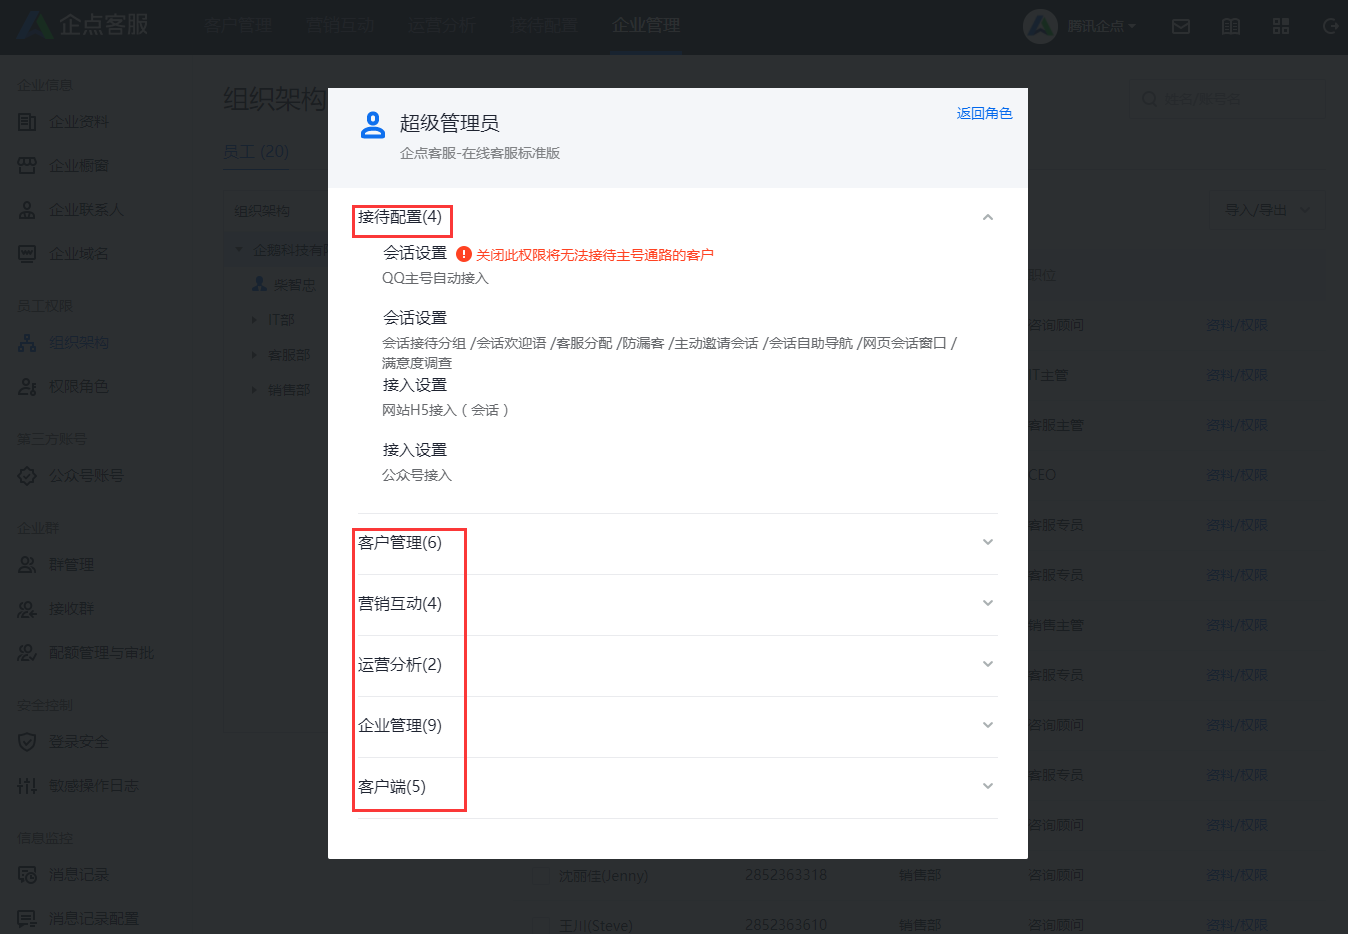The width and height of the screenshot is (1348, 934).
Task: Open 配额管理与审批 page
Action: pos(103,653)
